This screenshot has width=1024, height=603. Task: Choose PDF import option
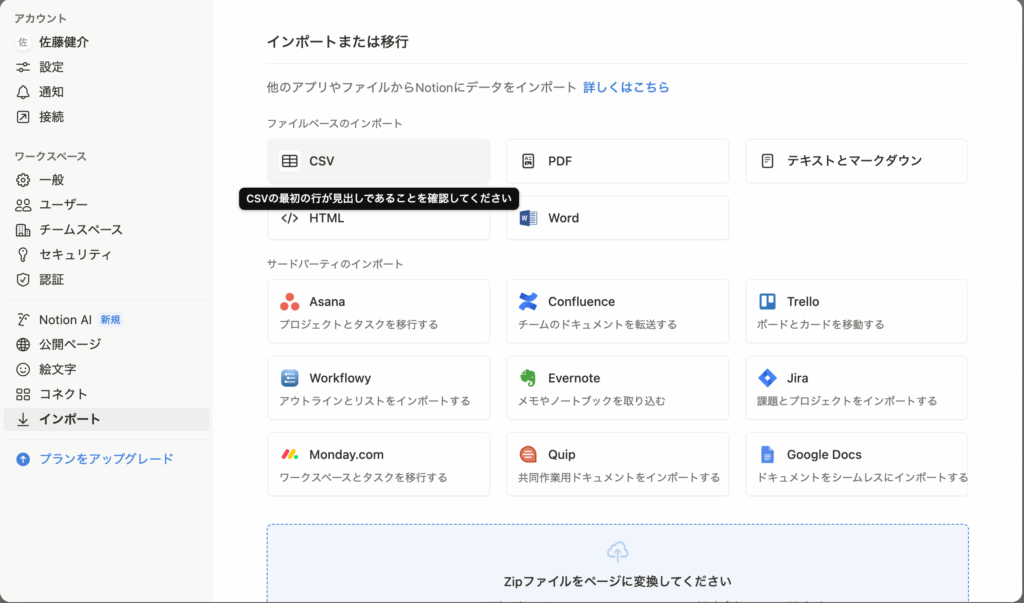[617, 161]
